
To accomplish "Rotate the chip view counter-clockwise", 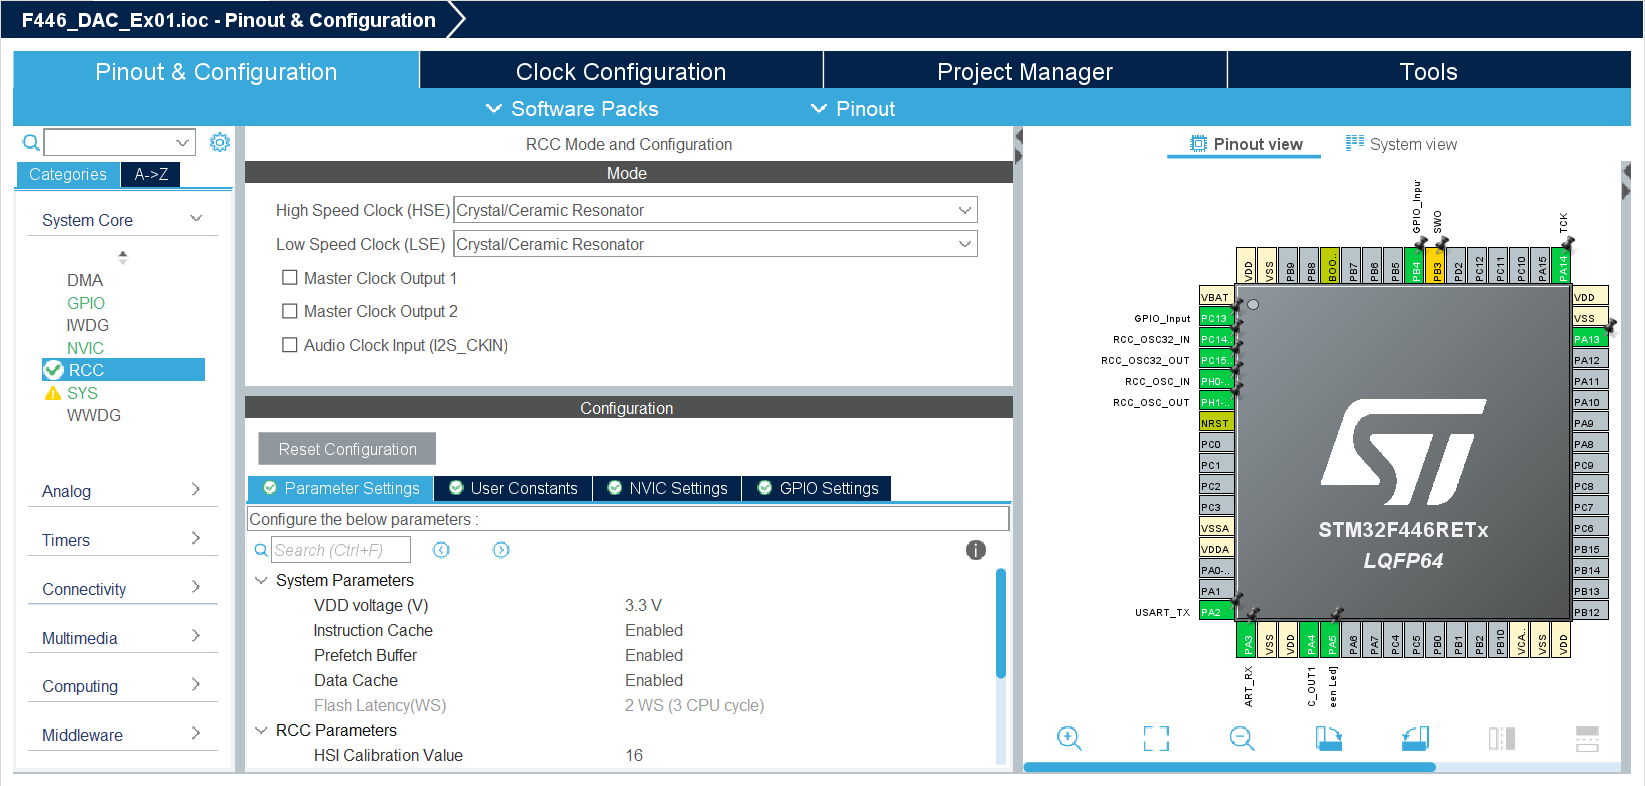I will (x=1415, y=738).
